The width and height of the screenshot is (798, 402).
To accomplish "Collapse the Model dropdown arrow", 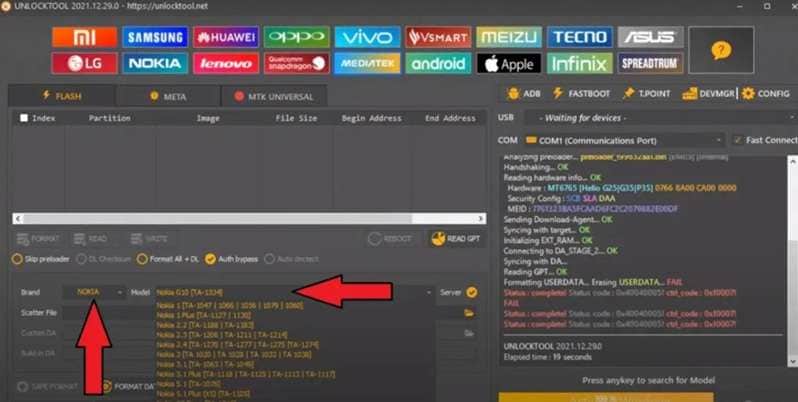I will 429,293.
